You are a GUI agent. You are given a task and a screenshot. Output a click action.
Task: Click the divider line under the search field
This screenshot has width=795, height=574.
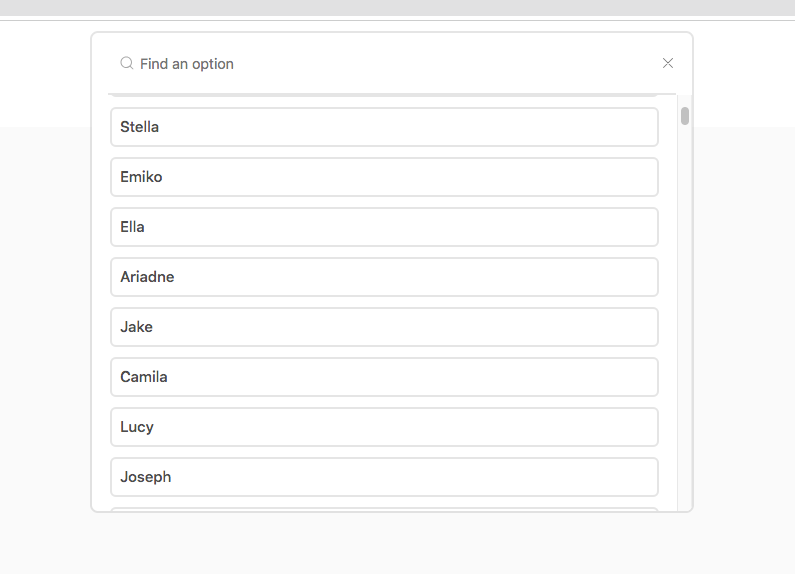click(x=392, y=94)
